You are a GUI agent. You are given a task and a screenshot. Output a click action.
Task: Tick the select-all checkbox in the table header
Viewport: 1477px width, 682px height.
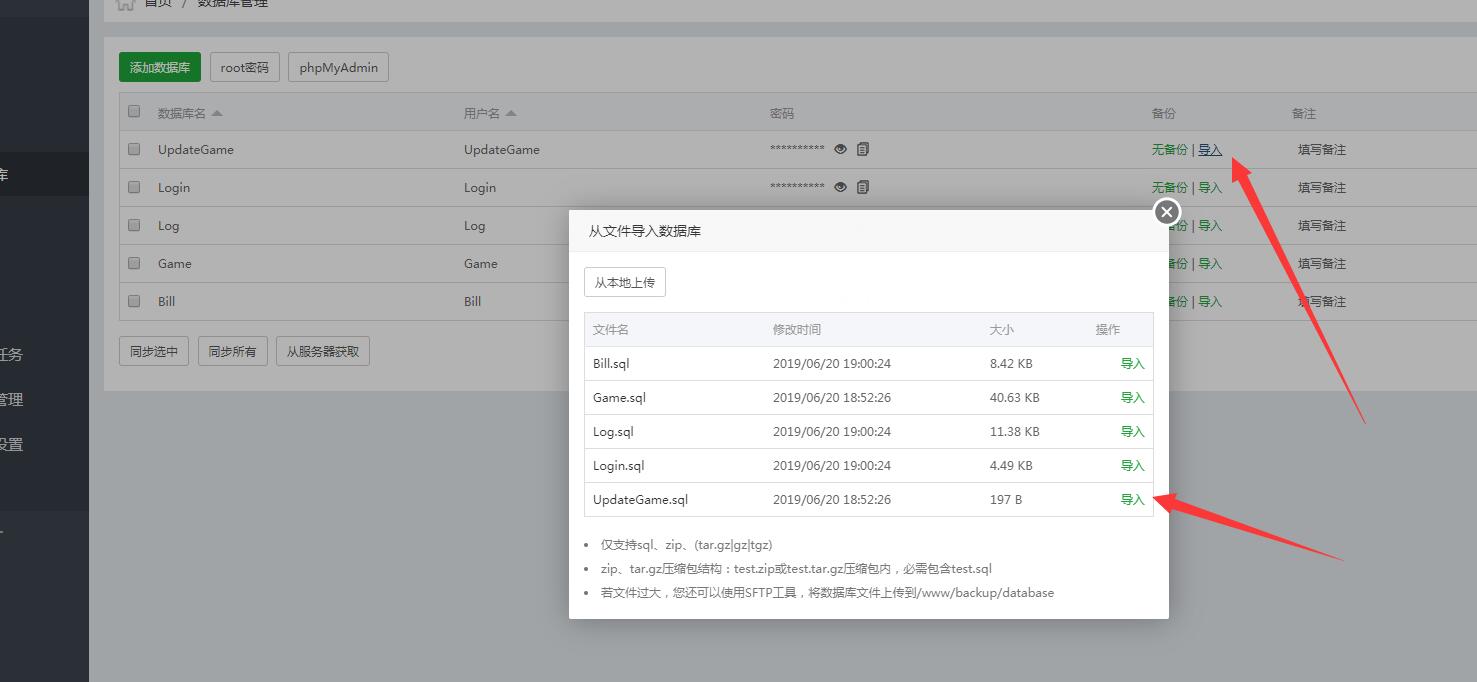click(134, 112)
